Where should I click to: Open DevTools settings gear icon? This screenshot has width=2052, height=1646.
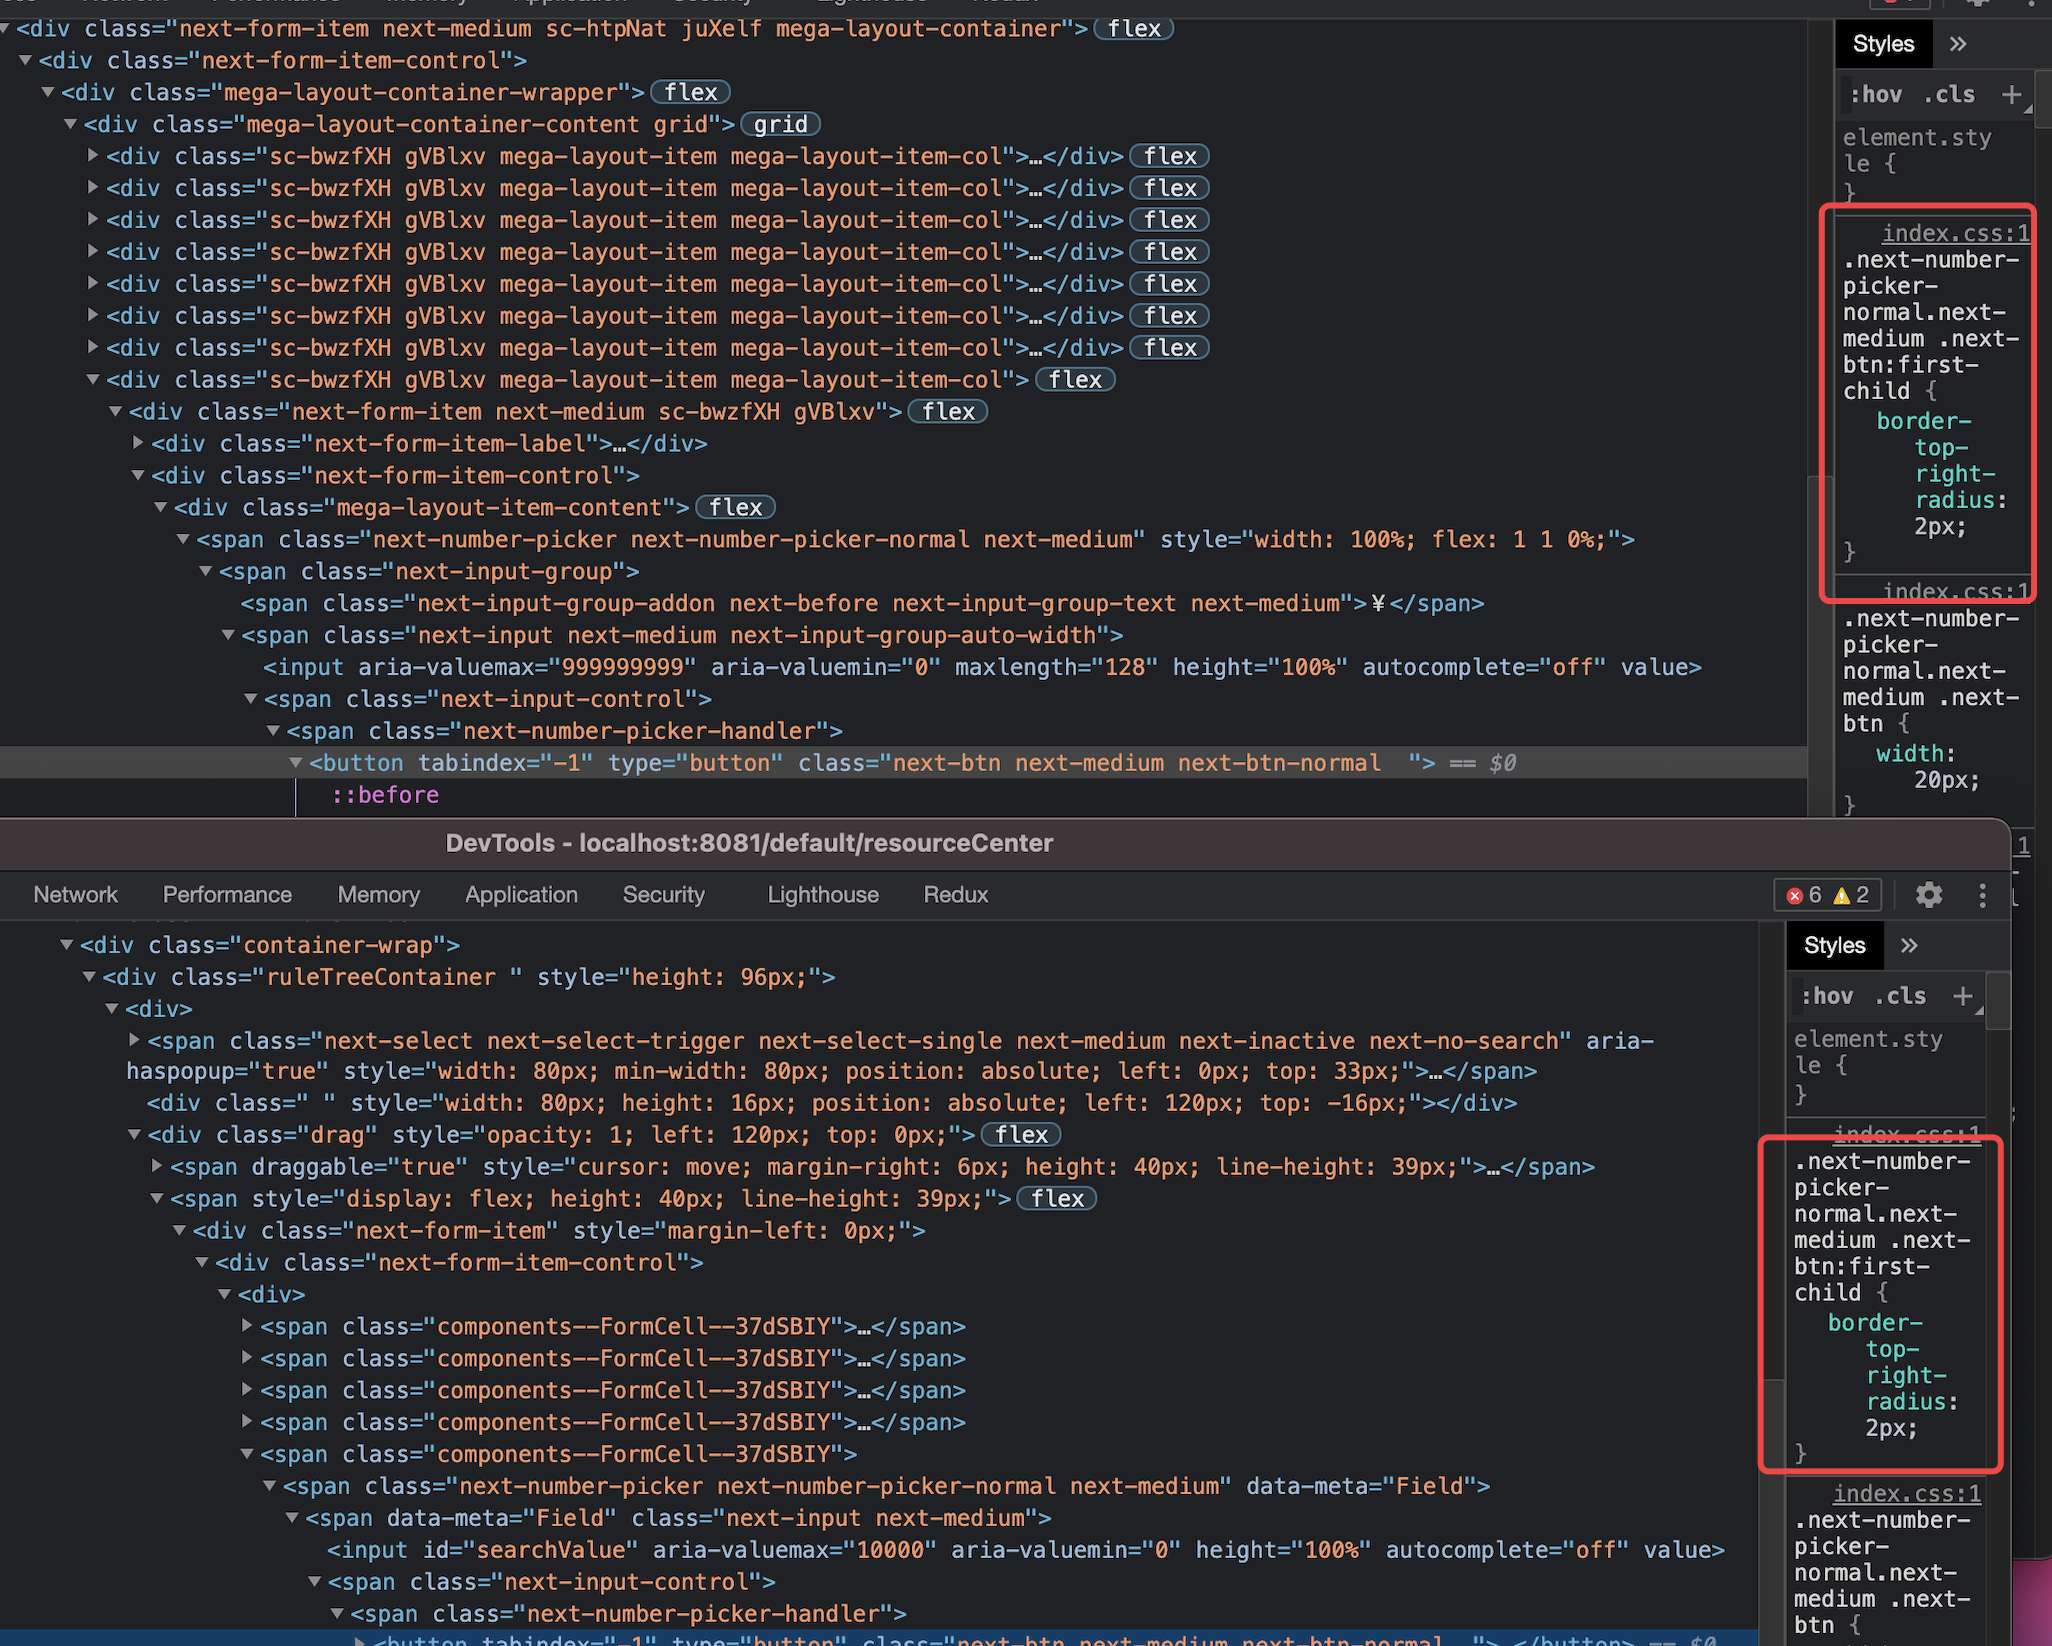(x=1928, y=895)
